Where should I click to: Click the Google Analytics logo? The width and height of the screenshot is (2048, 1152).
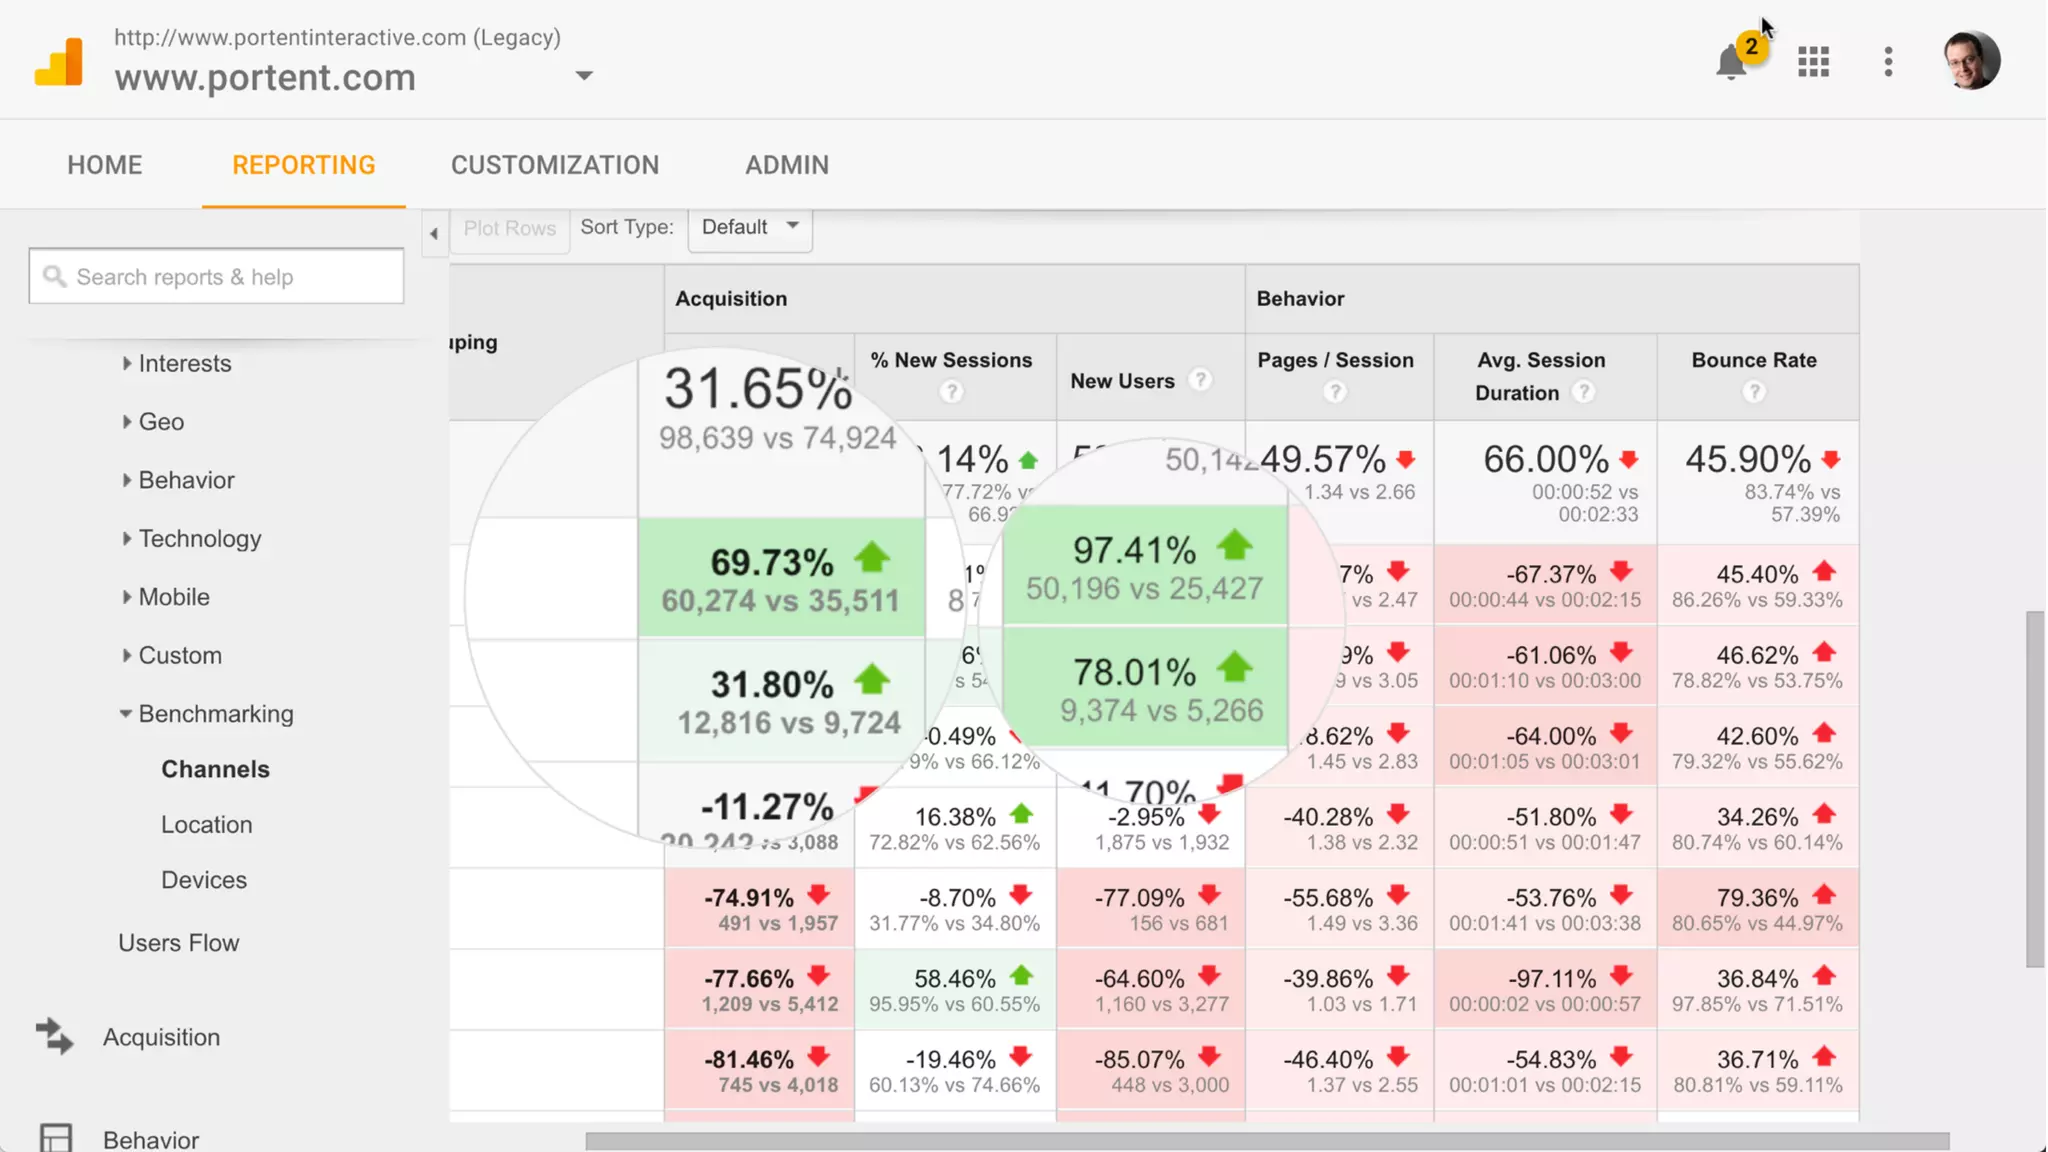59,62
